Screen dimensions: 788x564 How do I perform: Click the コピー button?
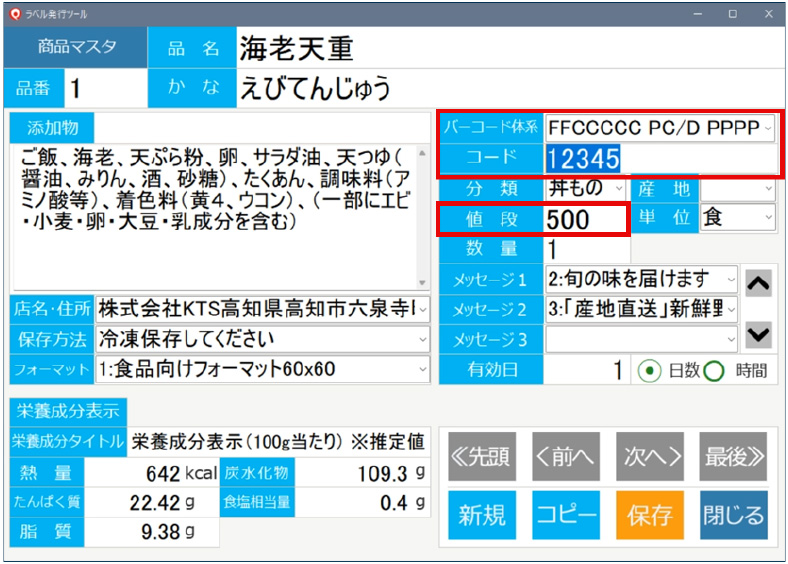[x=565, y=515]
